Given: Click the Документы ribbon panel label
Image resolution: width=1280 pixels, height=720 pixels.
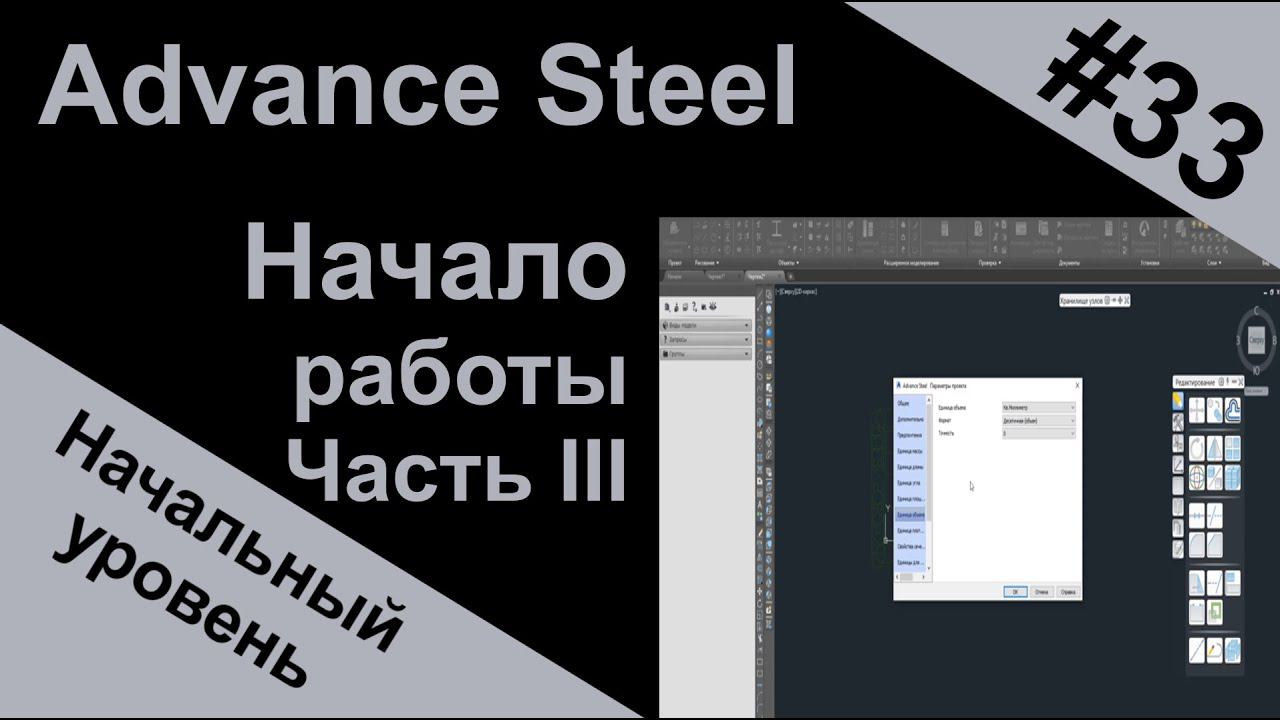Looking at the screenshot, I should point(1070,262).
